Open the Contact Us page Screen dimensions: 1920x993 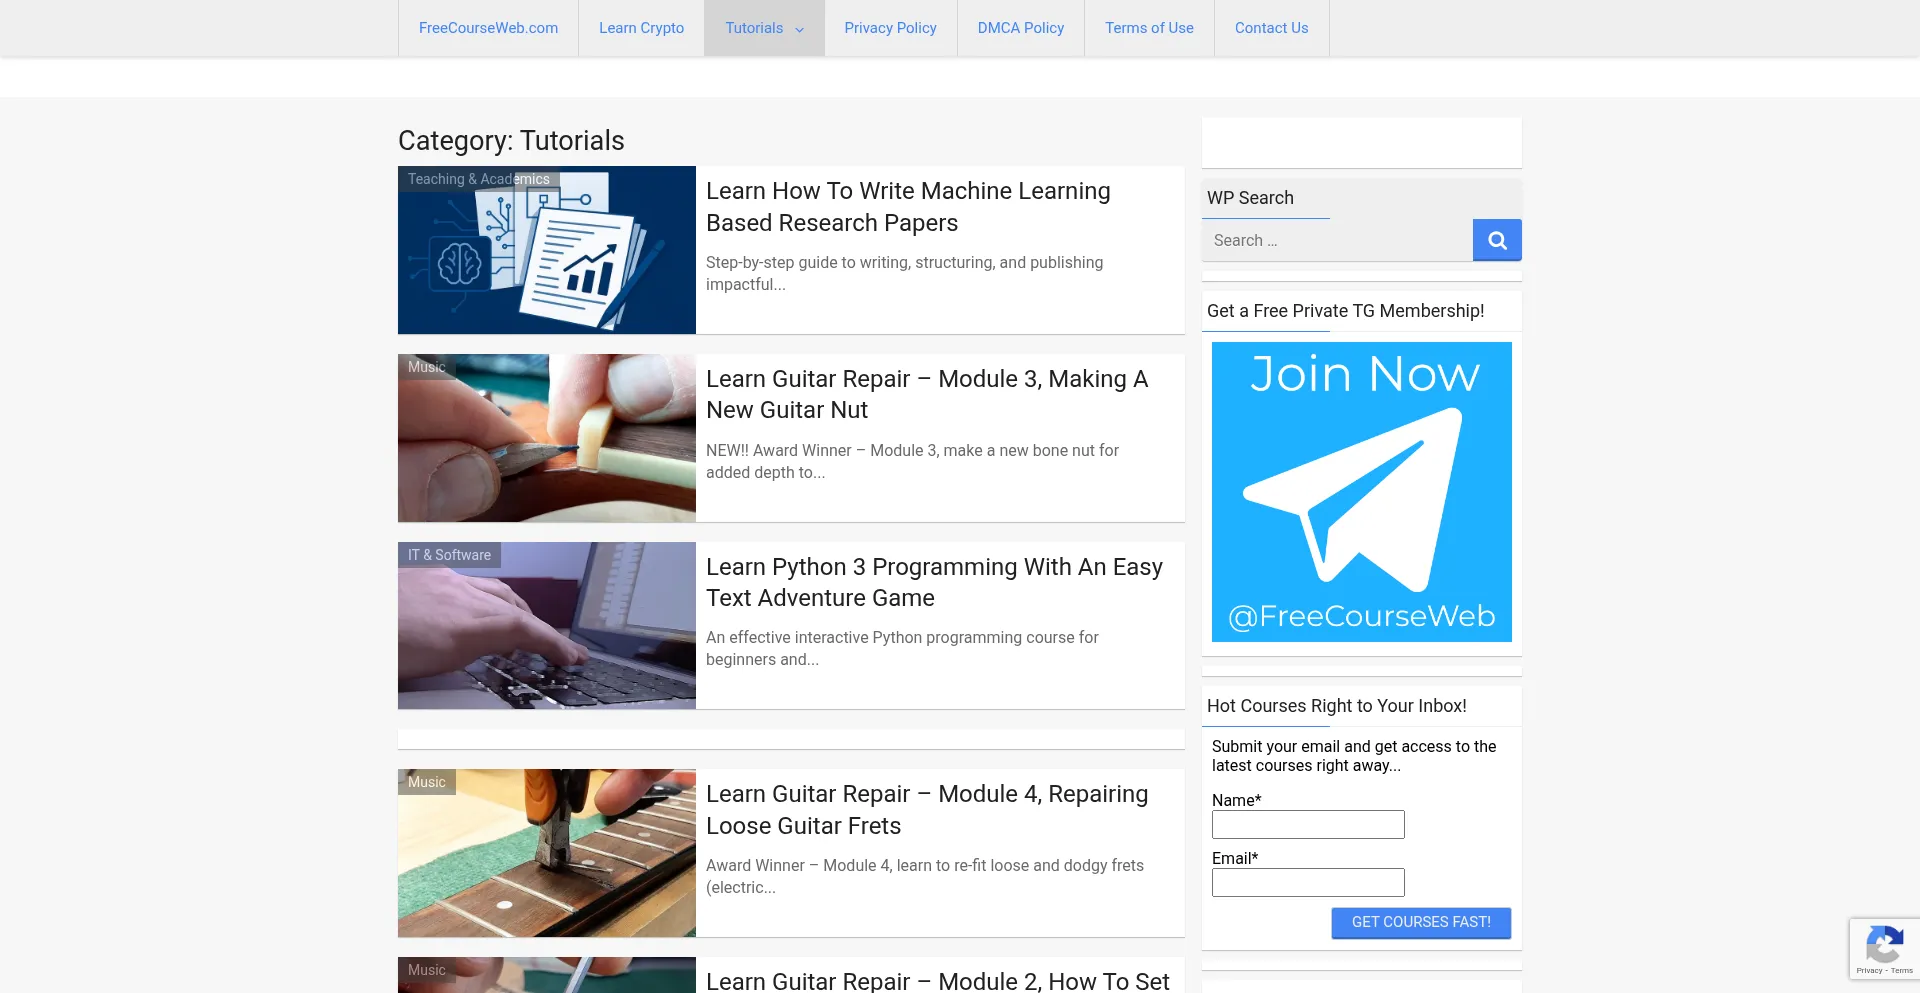click(x=1271, y=28)
